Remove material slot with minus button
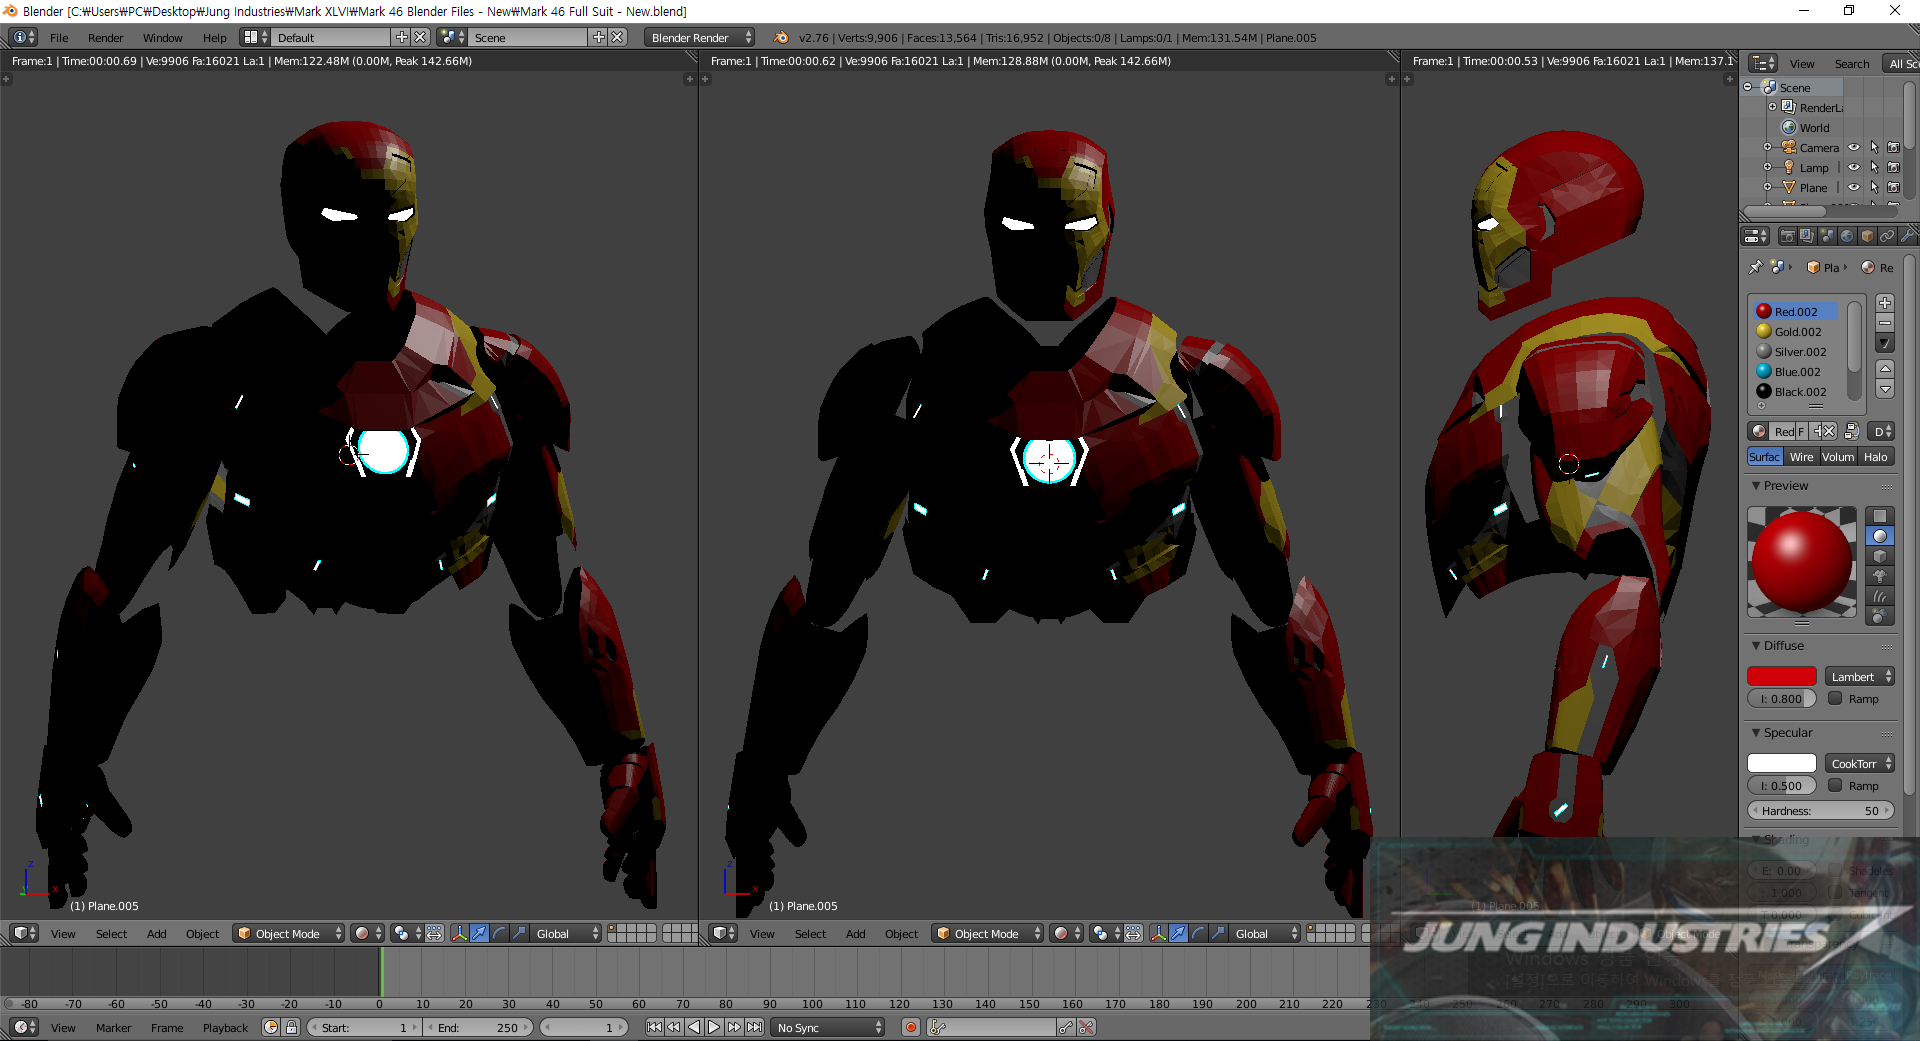The image size is (1920, 1041). [1885, 323]
